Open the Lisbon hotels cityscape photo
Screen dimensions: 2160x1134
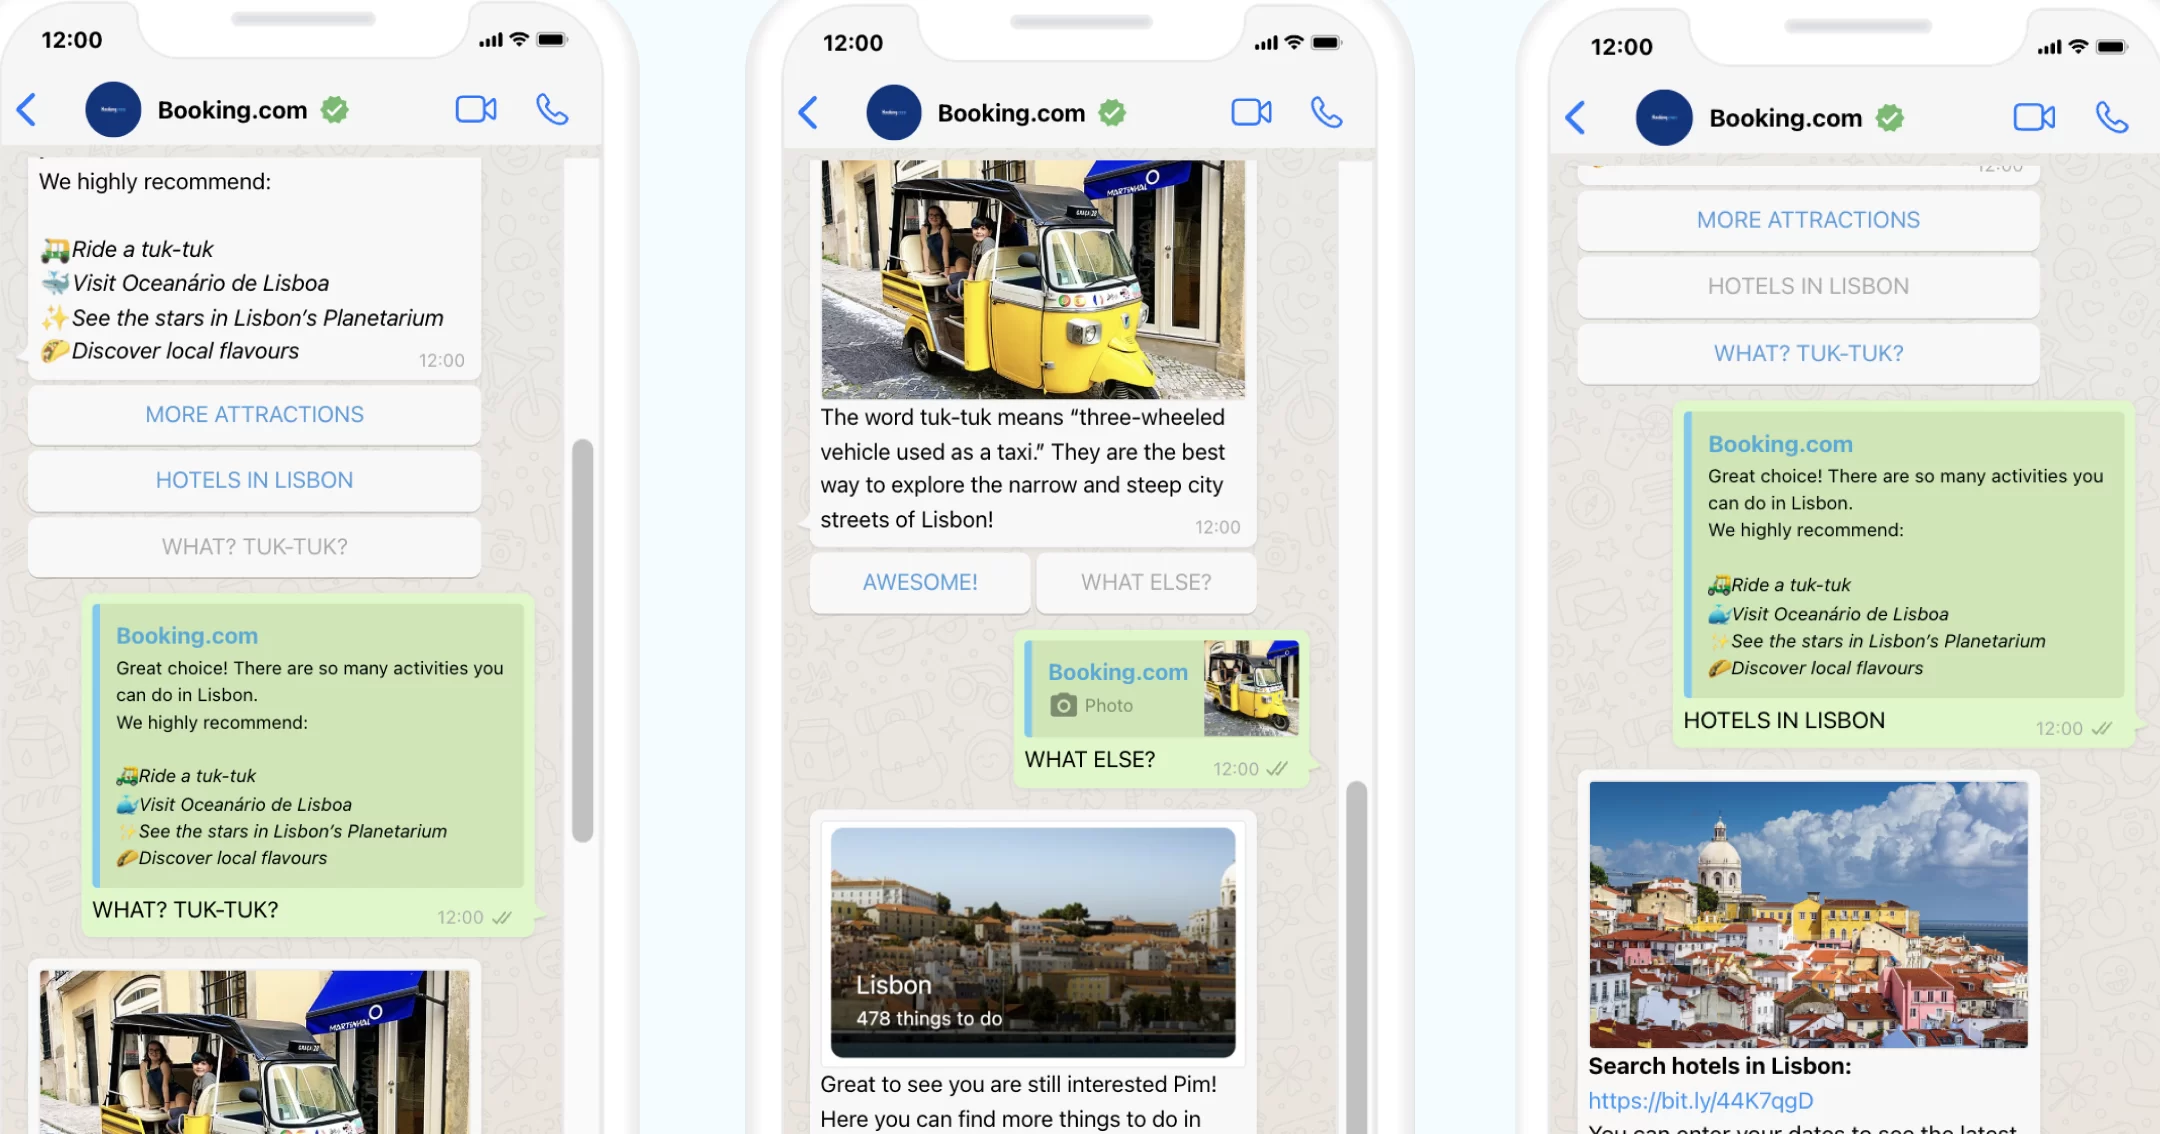pyautogui.click(x=1808, y=914)
